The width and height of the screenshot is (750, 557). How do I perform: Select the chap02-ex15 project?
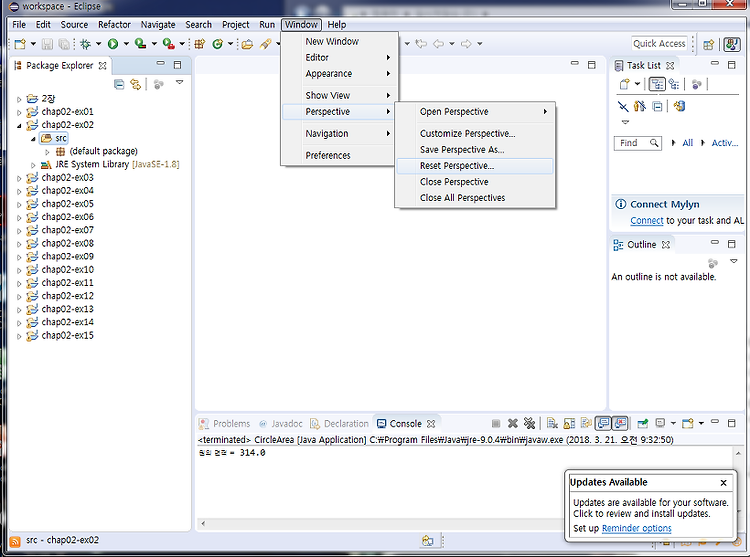[x=67, y=336]
